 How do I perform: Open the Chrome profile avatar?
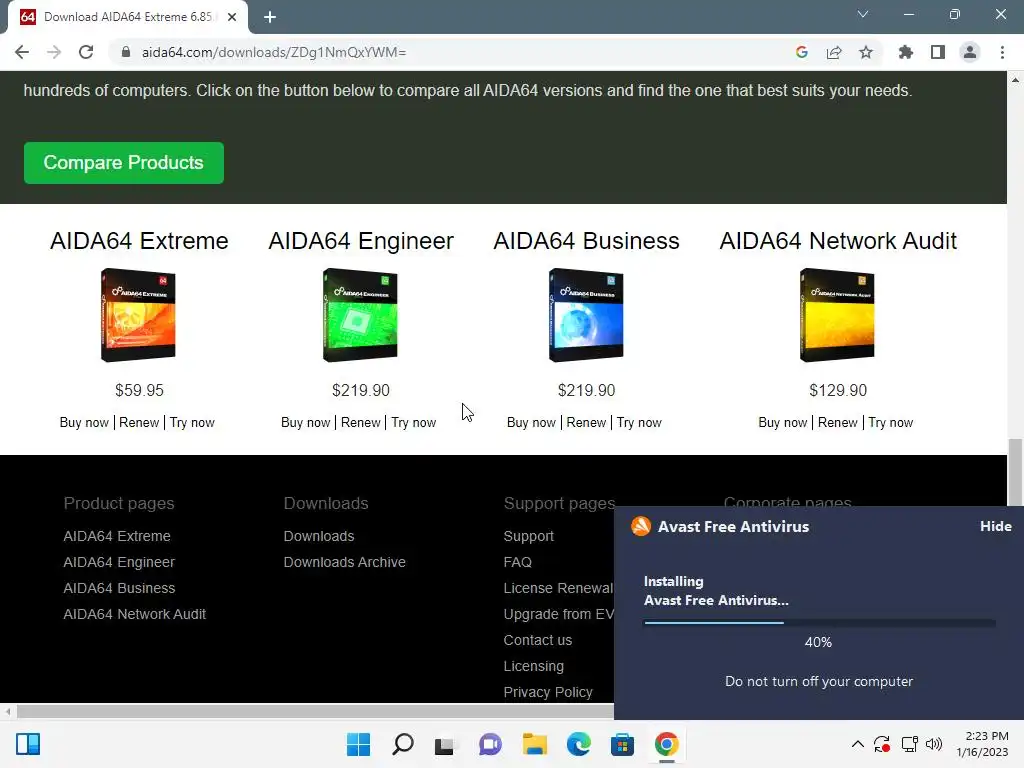tap(970, 52)
